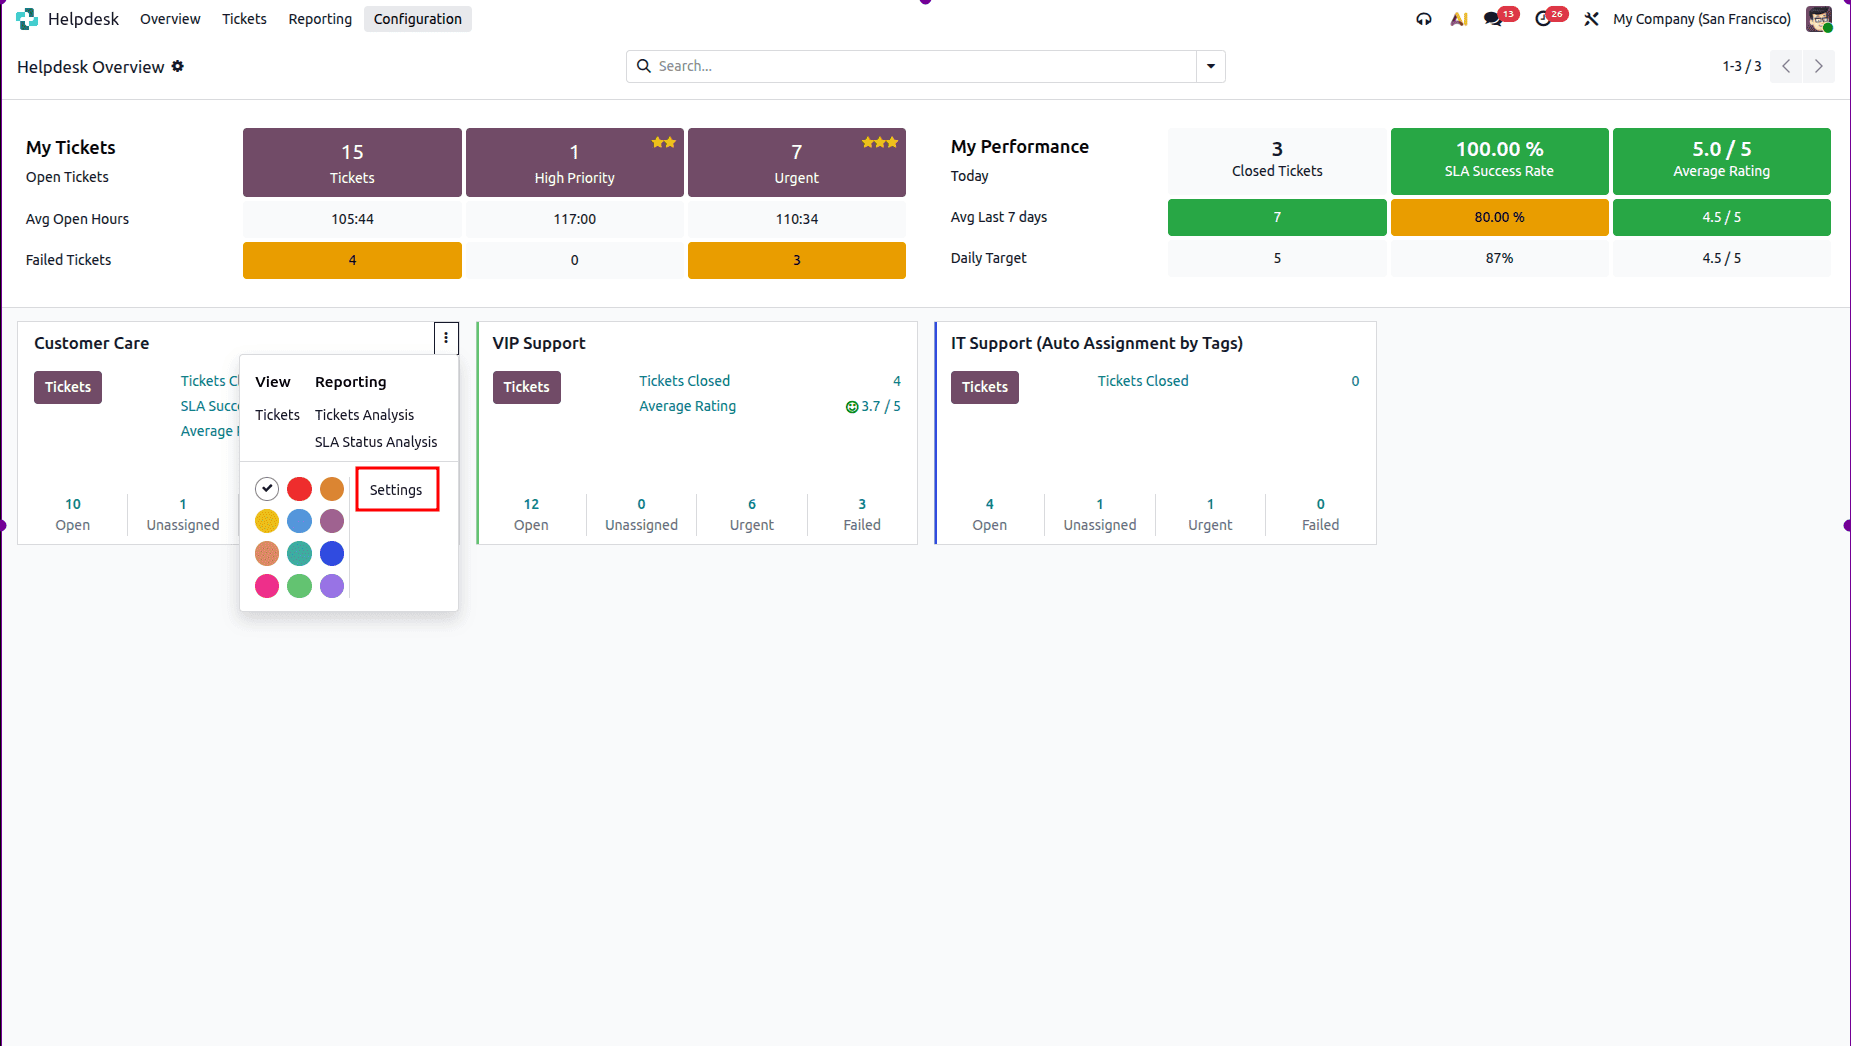The width and height of the screenshot is (1851, 1046).
Task: Open Average Rating link in VIP Support
Action: pos(688,406)
